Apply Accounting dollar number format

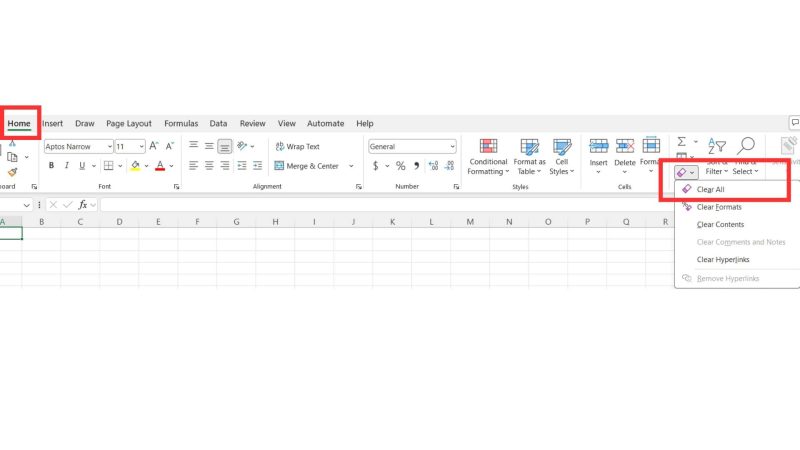point(376,166)
